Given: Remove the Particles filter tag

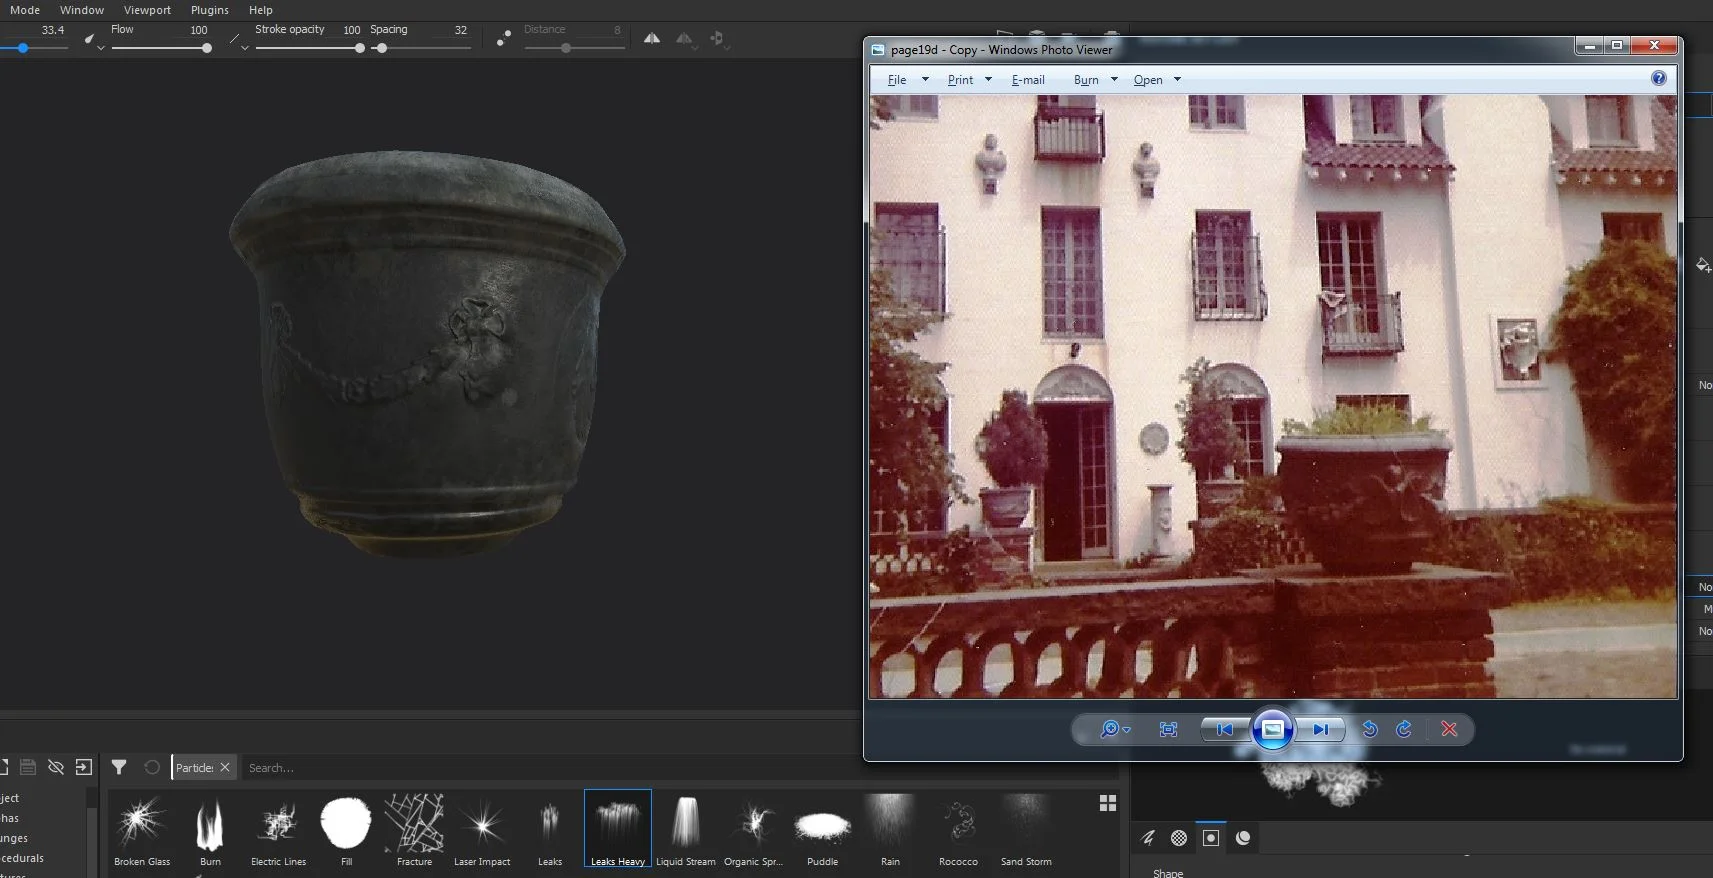Looking at the screenshot, I should [225, 767].
